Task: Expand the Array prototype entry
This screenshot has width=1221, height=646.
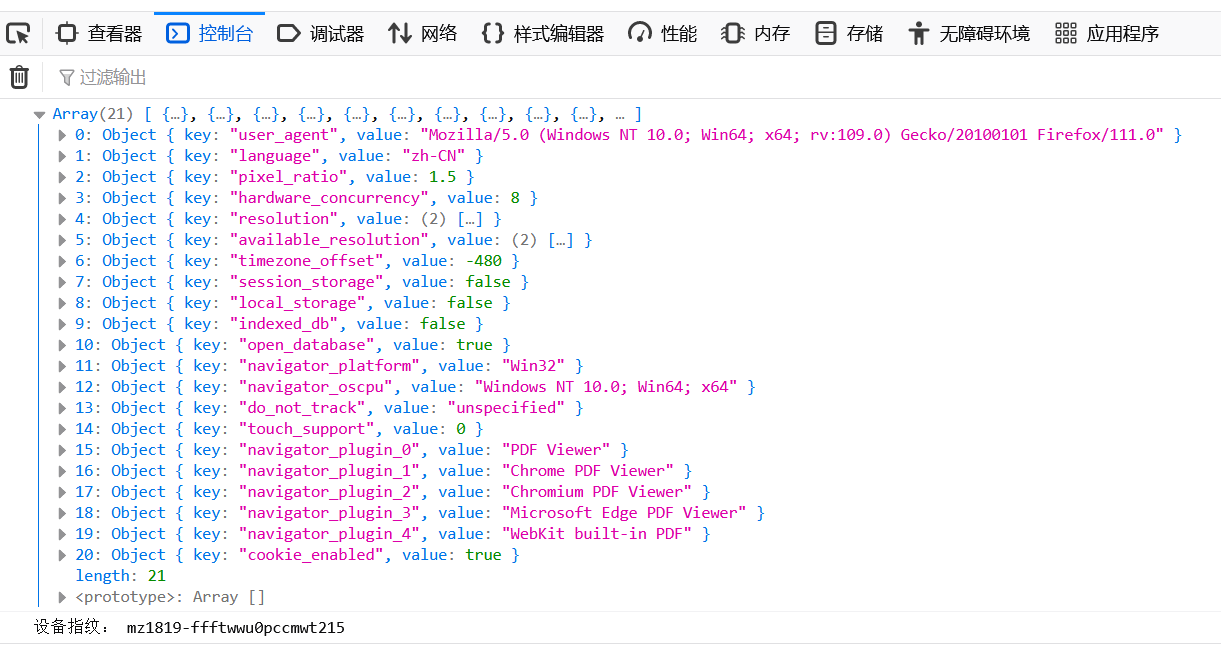Action: (x=61, y=596)
